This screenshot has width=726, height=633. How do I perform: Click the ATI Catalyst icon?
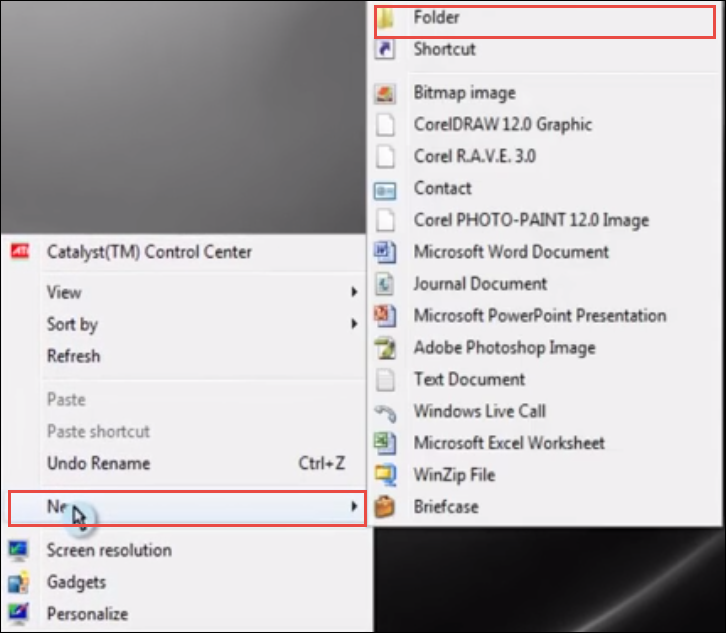[19, 252]
